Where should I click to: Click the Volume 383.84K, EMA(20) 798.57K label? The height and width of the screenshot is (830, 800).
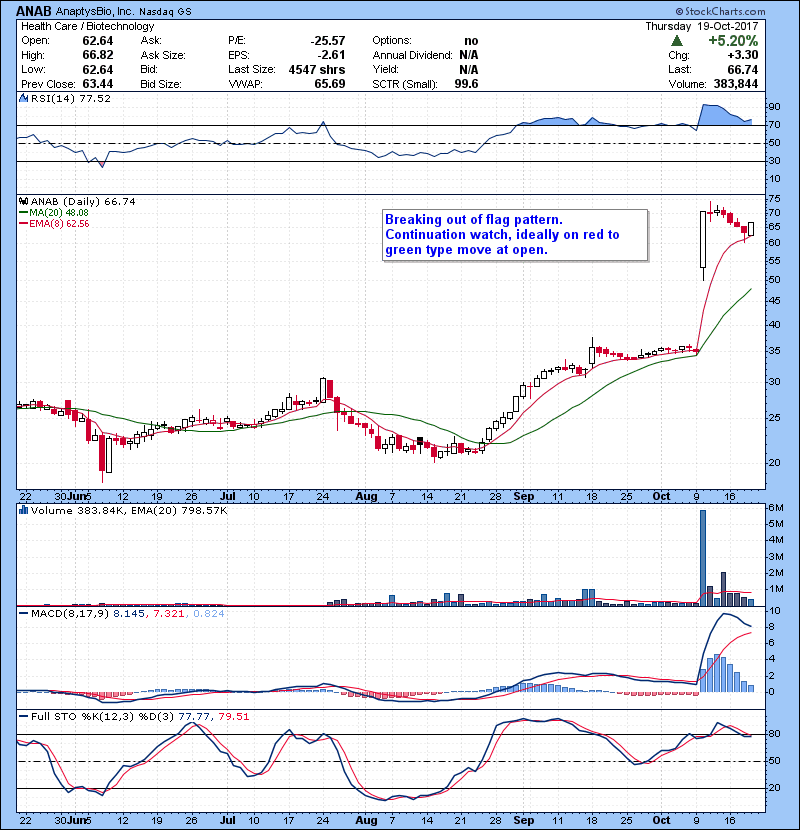[x=129, y=510]
